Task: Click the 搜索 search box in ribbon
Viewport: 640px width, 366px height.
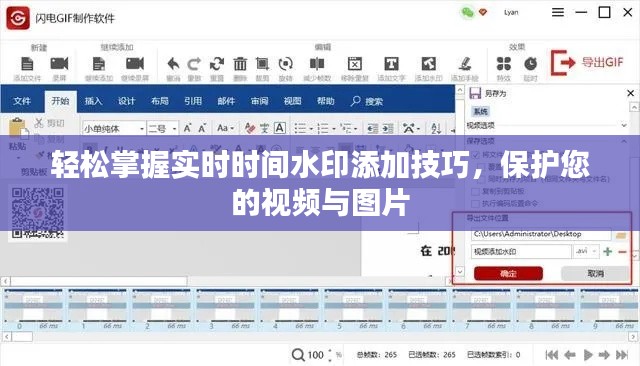Action: [x=367, y=101]
